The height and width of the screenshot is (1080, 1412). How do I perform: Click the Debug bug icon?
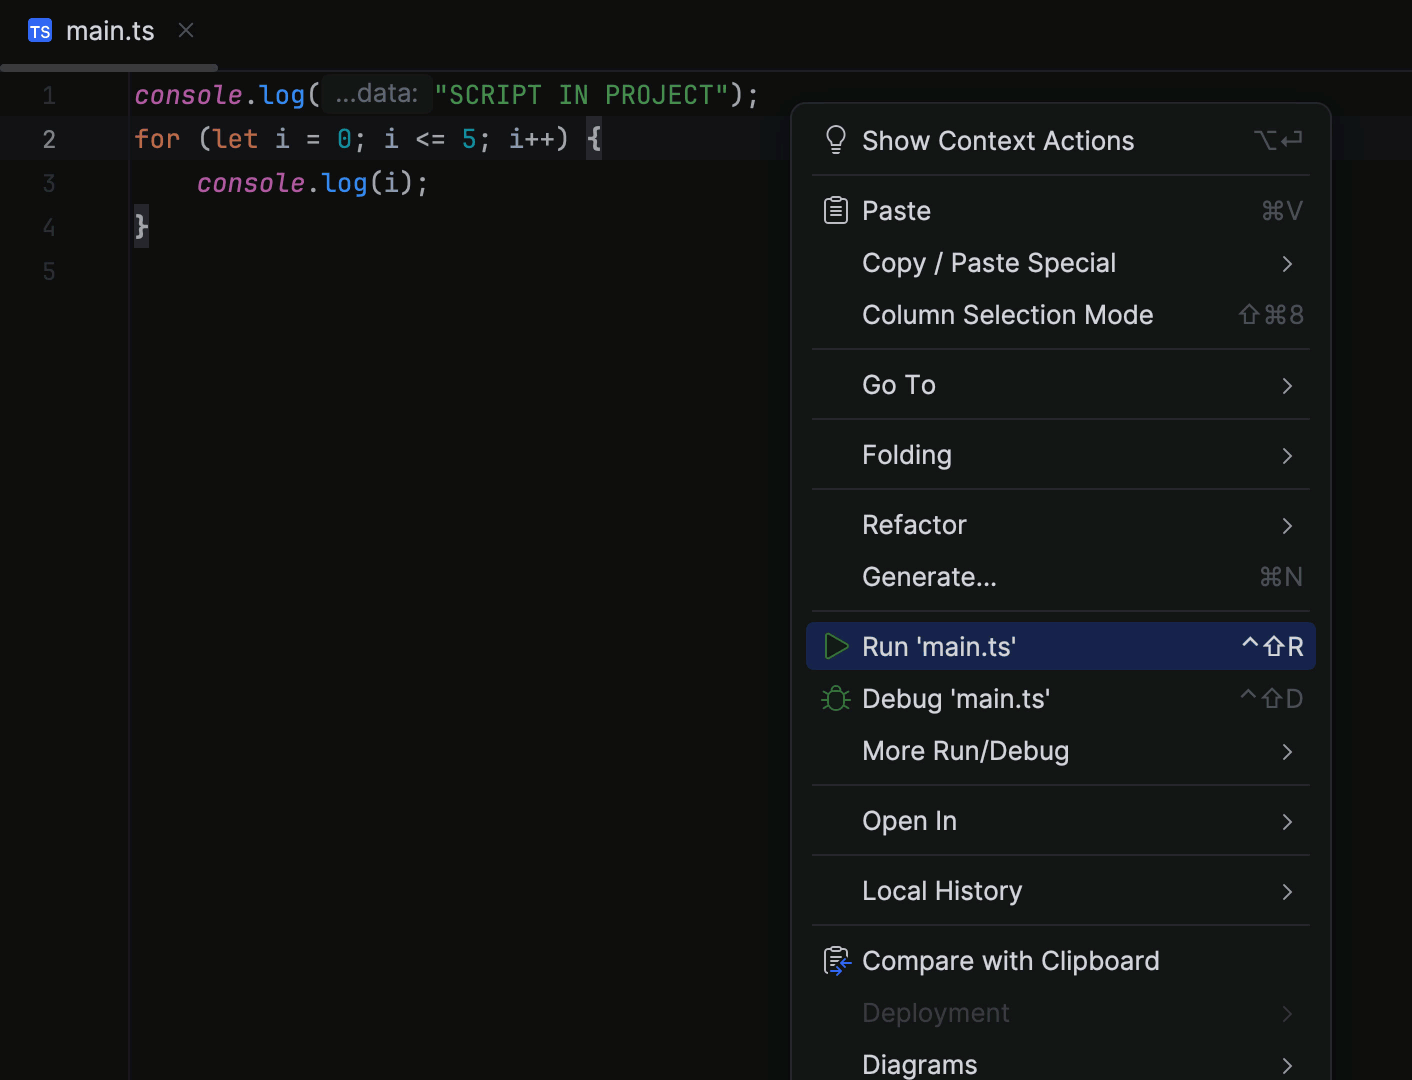click(835, 698)
